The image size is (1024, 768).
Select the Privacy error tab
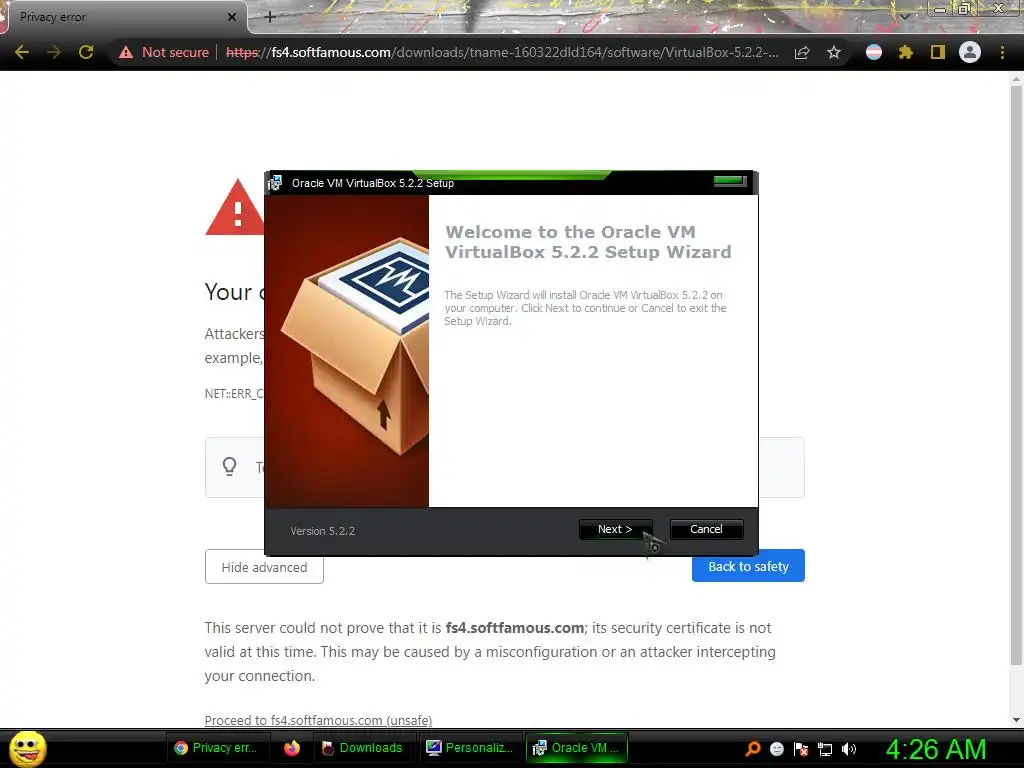tap(124, 17)
